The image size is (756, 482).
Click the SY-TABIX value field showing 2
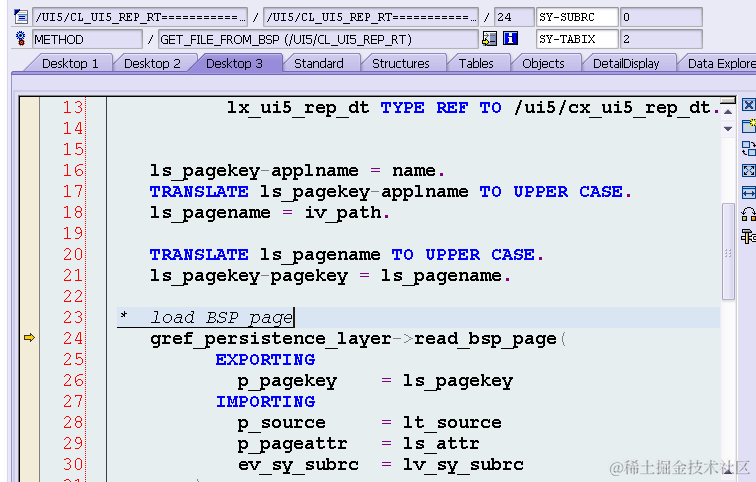pos(661,39)
